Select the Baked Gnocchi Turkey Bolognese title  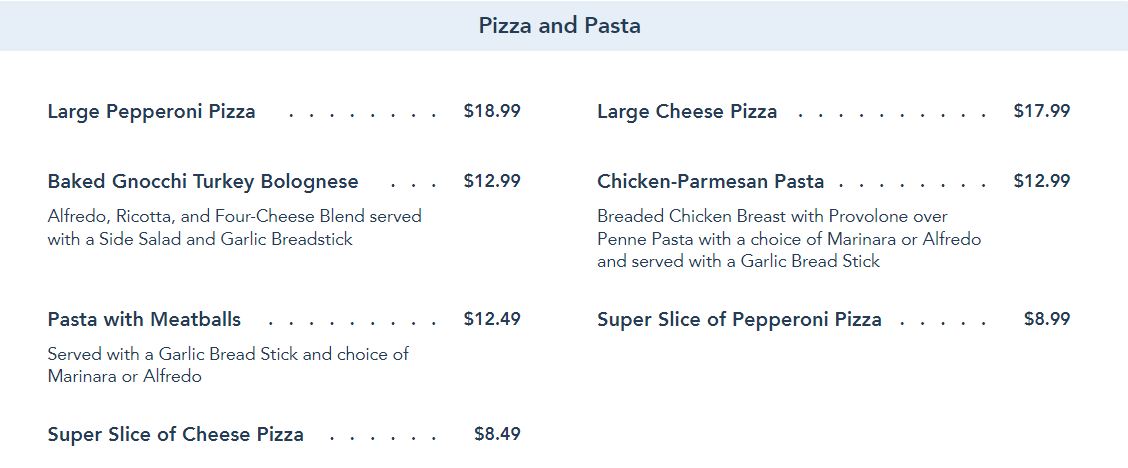(203, 181)
